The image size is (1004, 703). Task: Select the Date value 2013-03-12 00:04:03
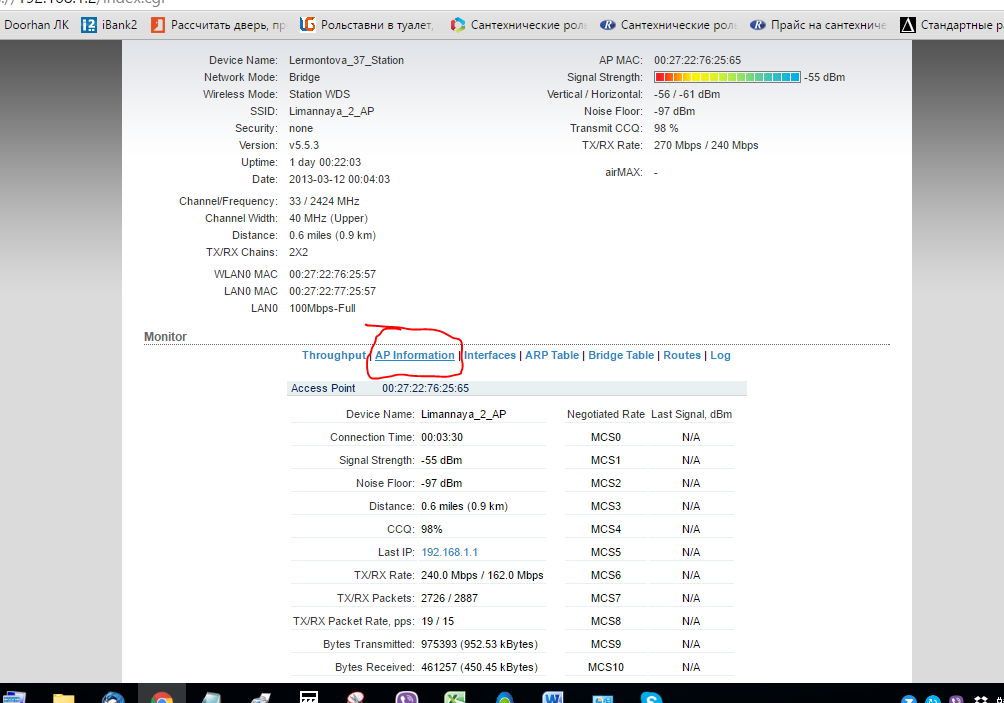tap(339, 179)
